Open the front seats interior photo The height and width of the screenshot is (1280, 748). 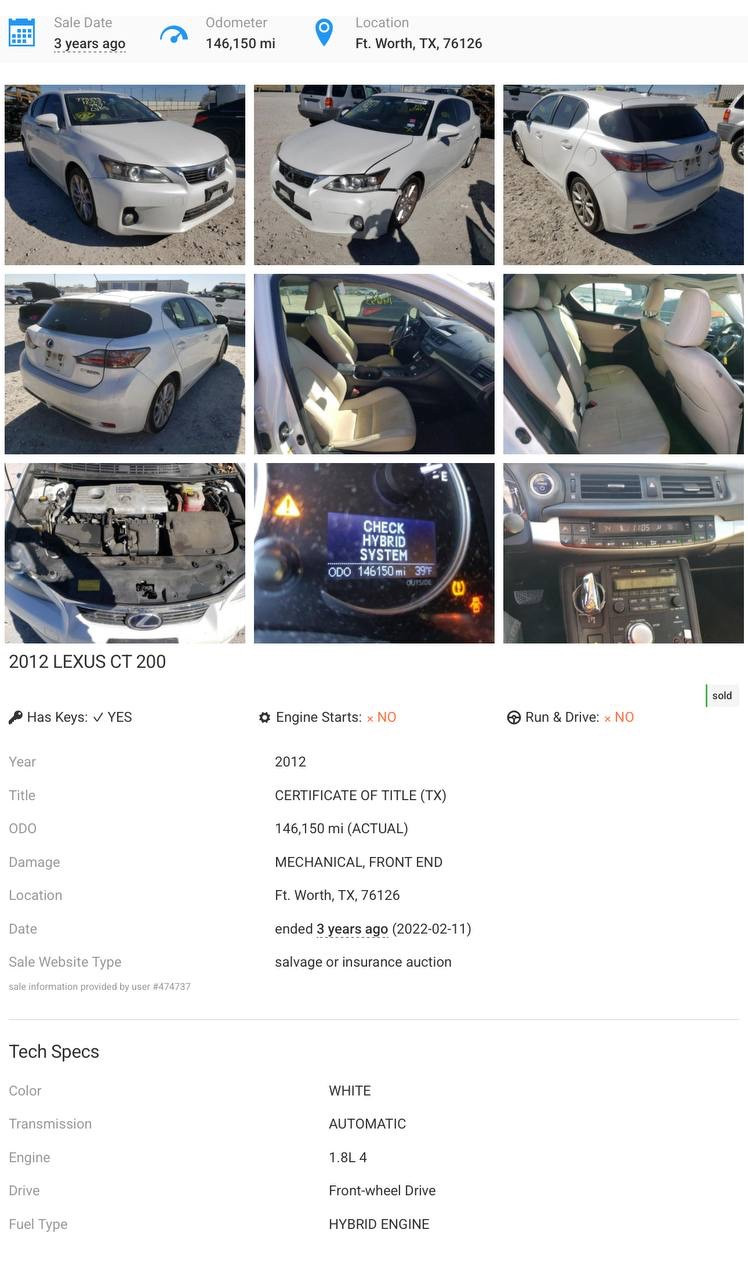pos(374,364)
